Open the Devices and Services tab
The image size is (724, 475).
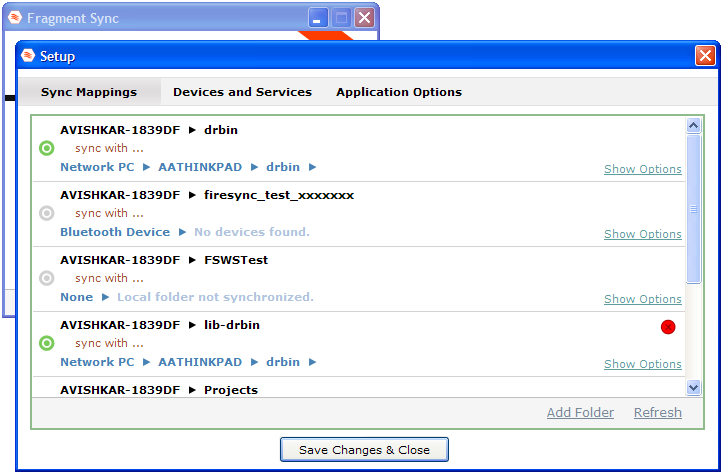242,92
